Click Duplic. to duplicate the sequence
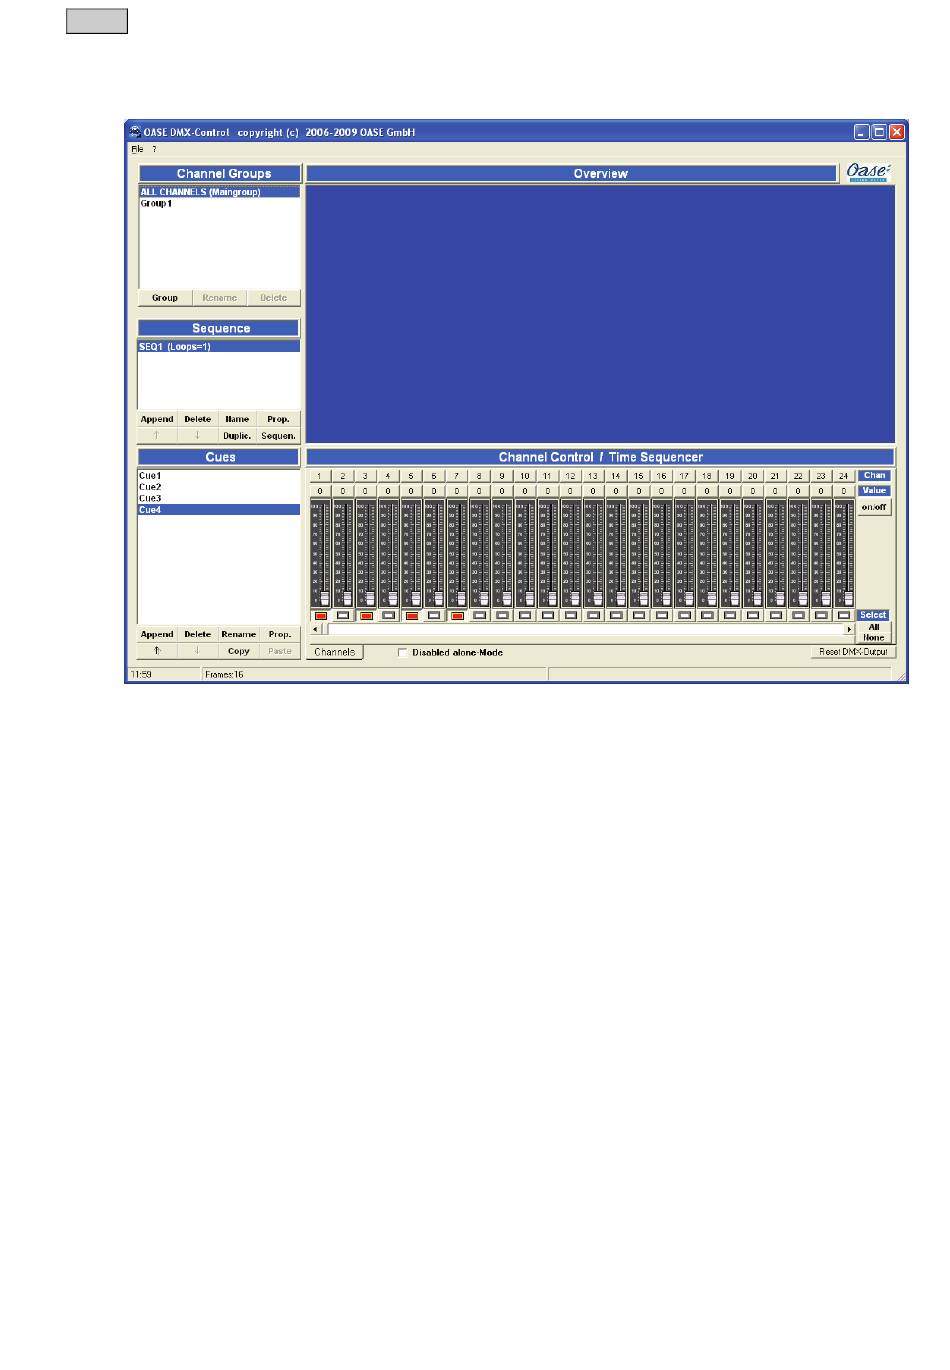This screenshot has height=1370, width=950. 237,435
